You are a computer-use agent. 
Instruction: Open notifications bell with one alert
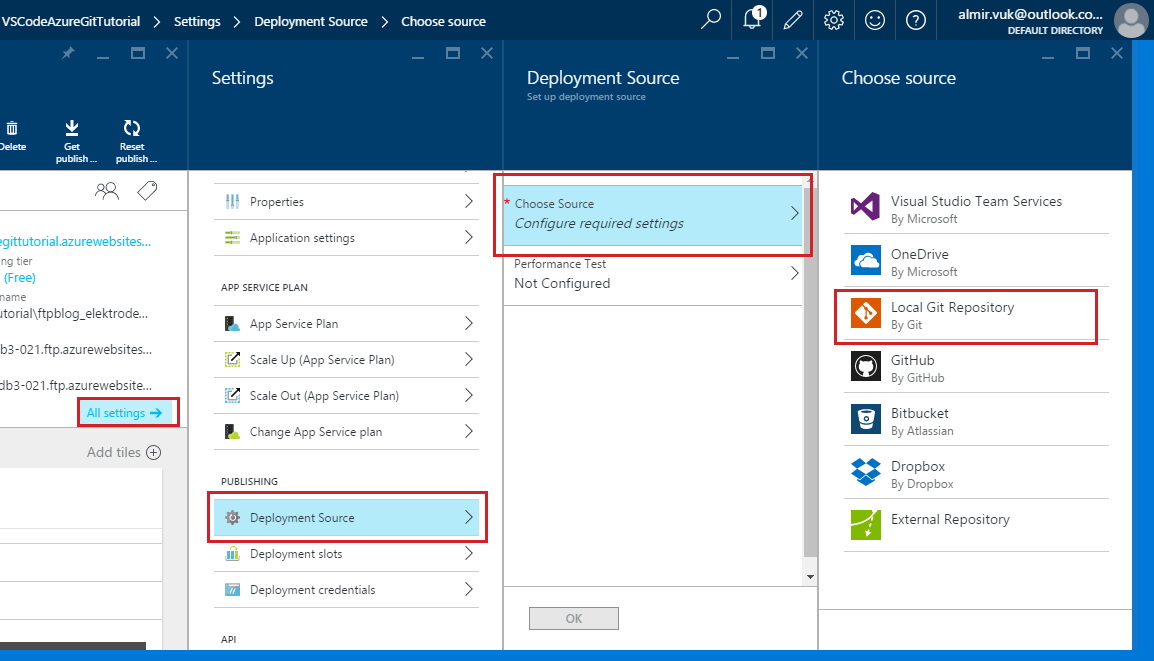[x=753, y=18]
